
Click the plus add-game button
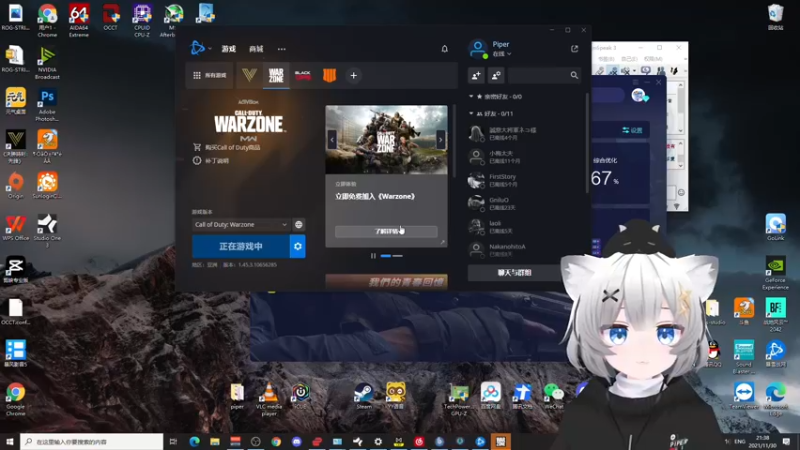point(354,76)
